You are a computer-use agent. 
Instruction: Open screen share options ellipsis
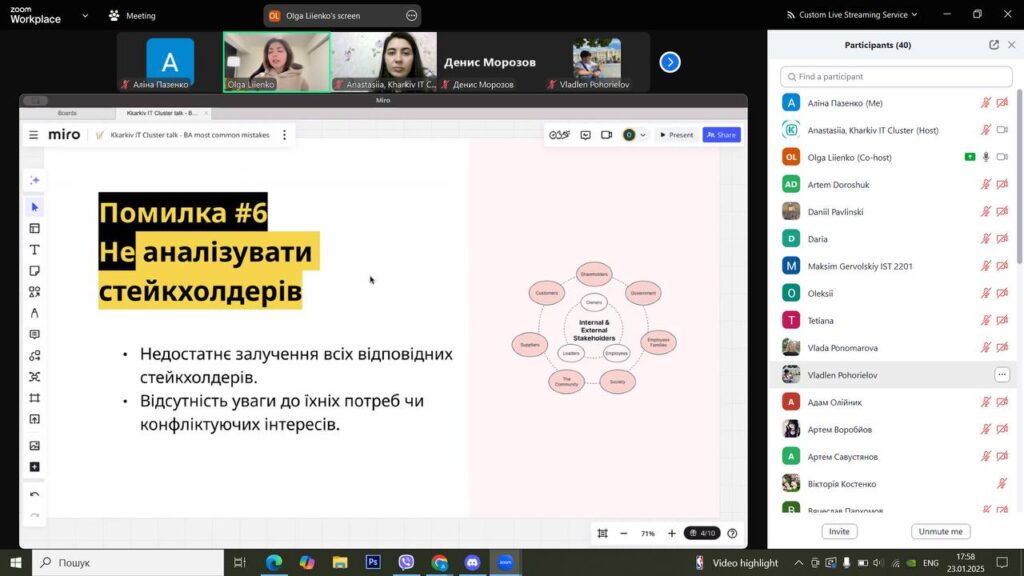coord(411,16)
